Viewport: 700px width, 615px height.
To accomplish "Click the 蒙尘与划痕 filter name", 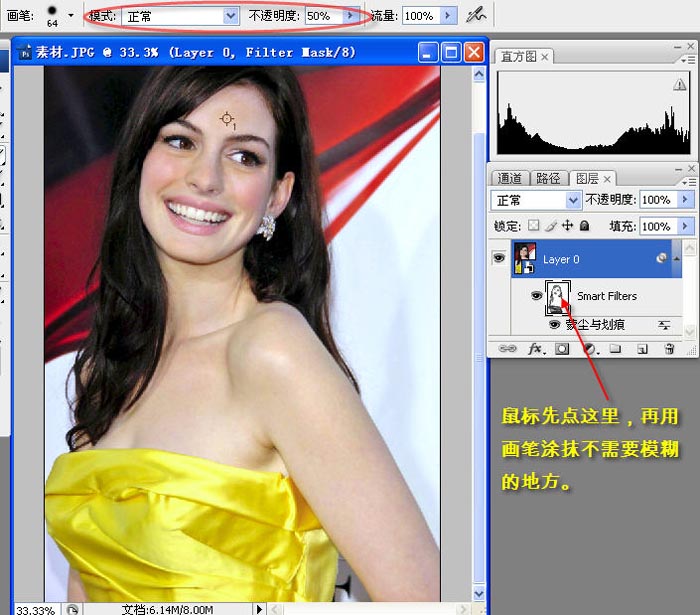I will point(595,325).
